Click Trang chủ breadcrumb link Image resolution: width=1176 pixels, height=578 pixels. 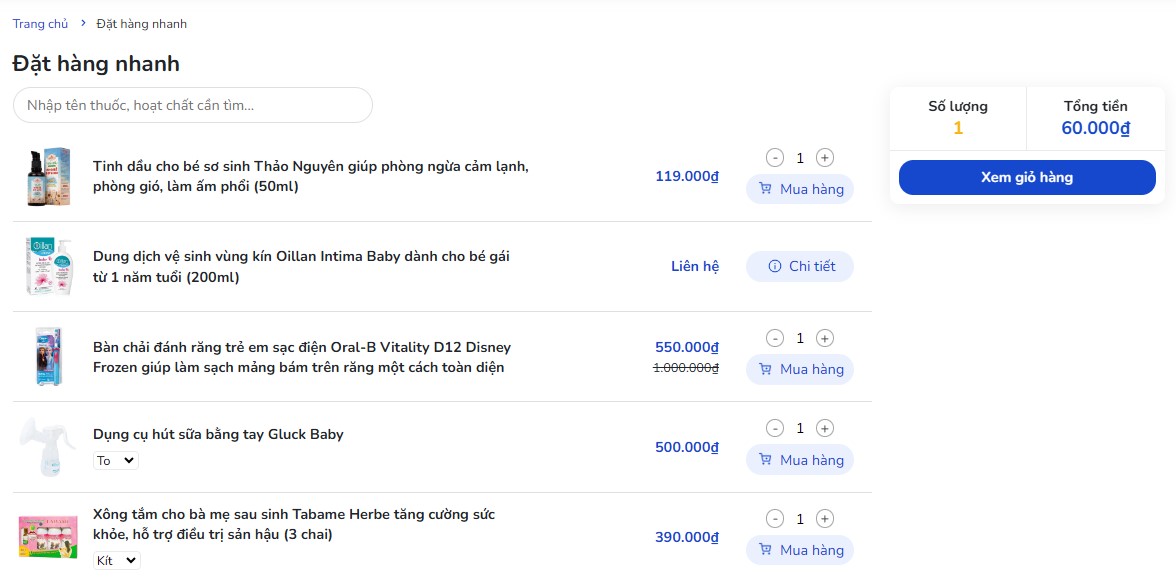pos(40,24)
